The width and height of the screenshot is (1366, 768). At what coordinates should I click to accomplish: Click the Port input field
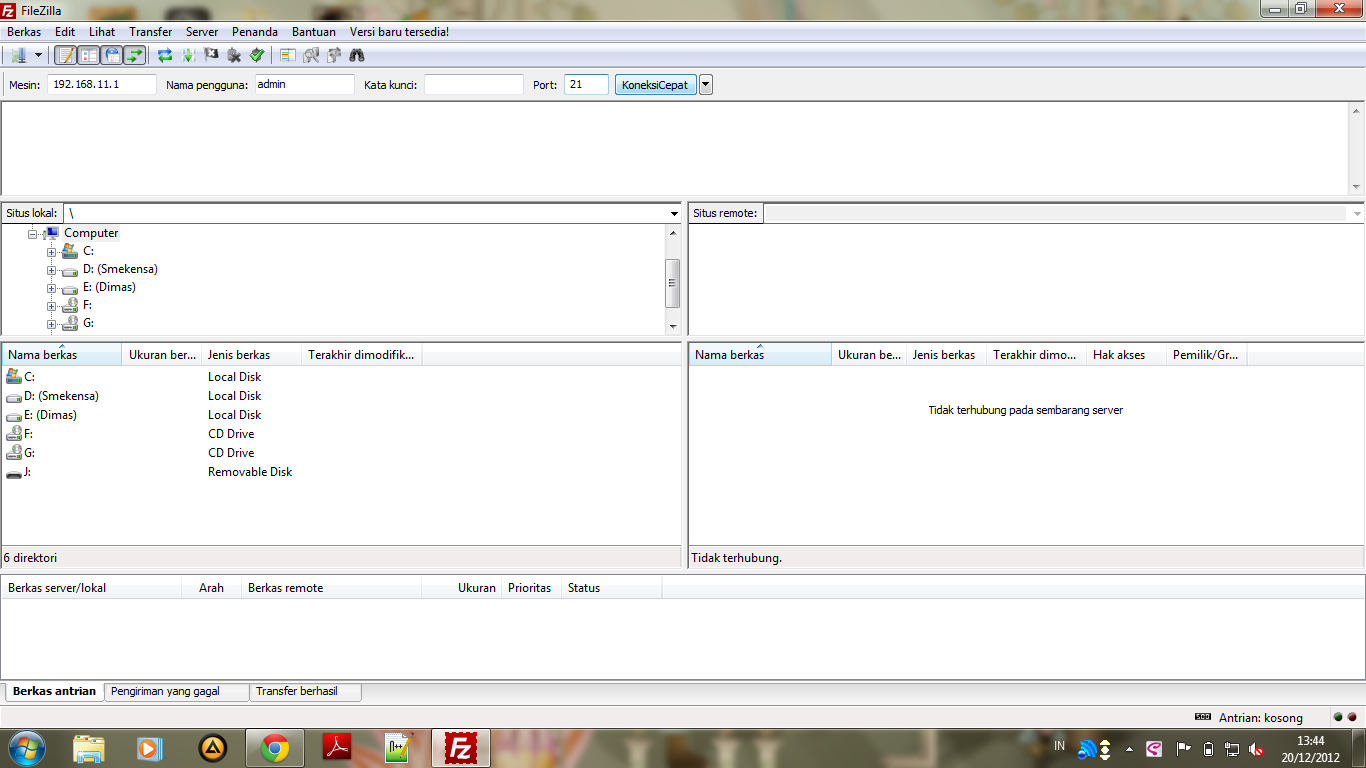coord(586,85)
